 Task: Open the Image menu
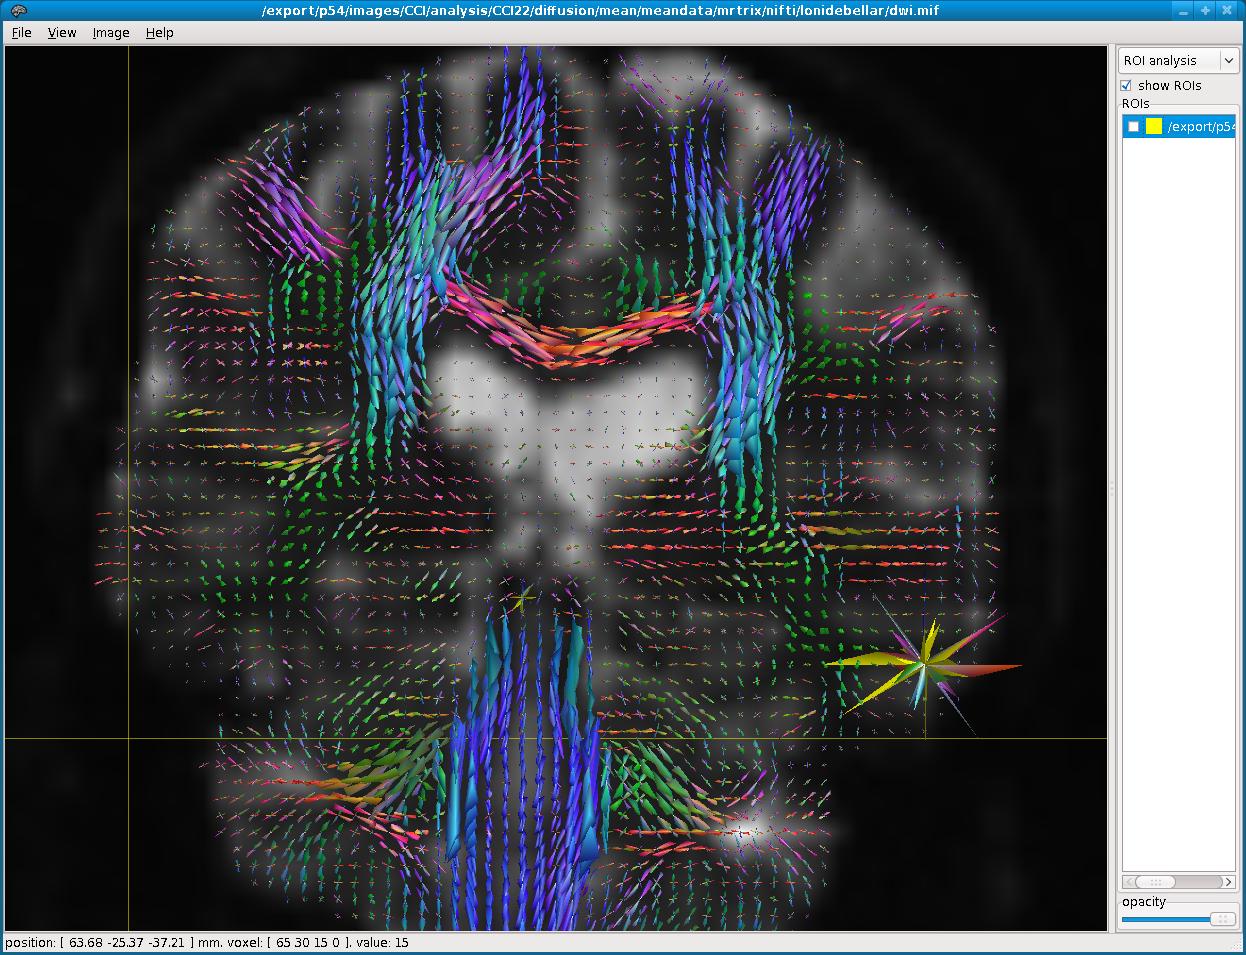(x=111, y=33)
